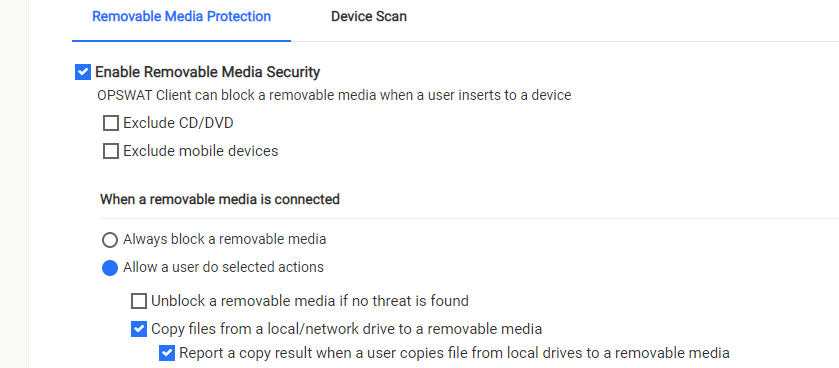Choose the Allow a user do selected actions radio button
This screenshot has height=368, width=839.
coord(110,267)
